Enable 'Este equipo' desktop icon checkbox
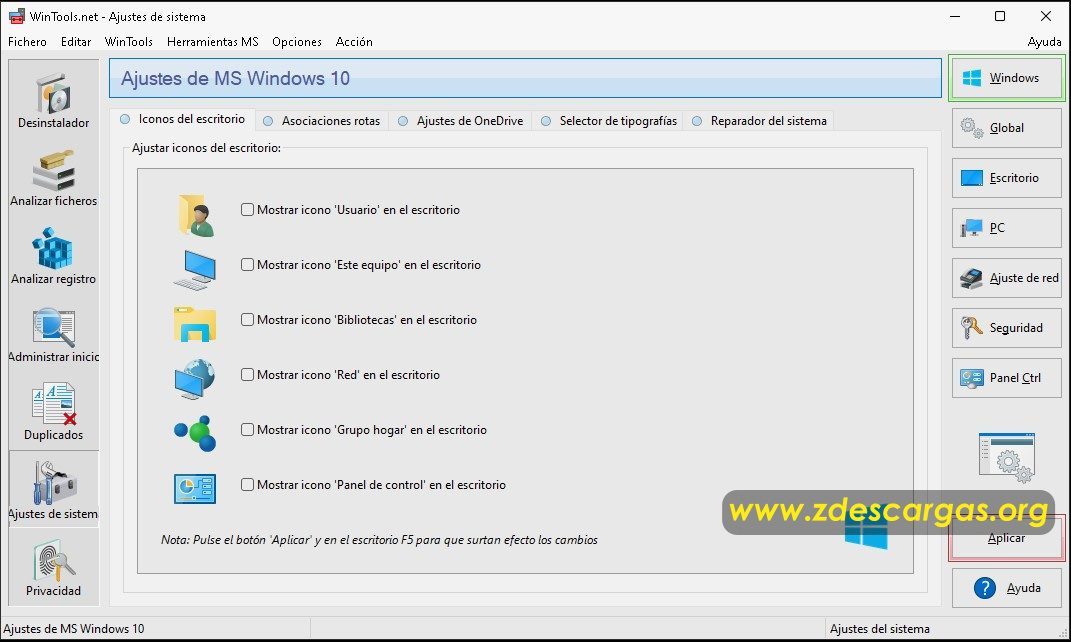This screenshot has height=642, width=1071. tap(247, 264)
